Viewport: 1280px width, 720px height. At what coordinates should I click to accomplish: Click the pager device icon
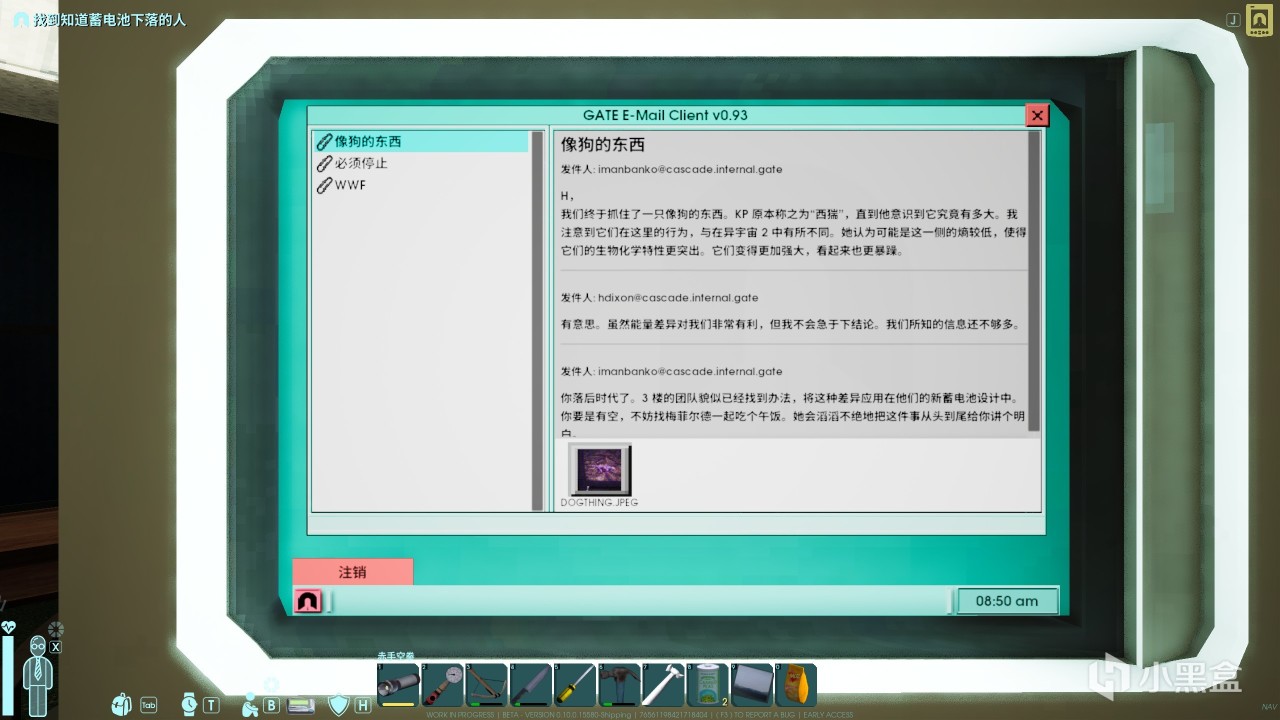[x=301, y=705]
